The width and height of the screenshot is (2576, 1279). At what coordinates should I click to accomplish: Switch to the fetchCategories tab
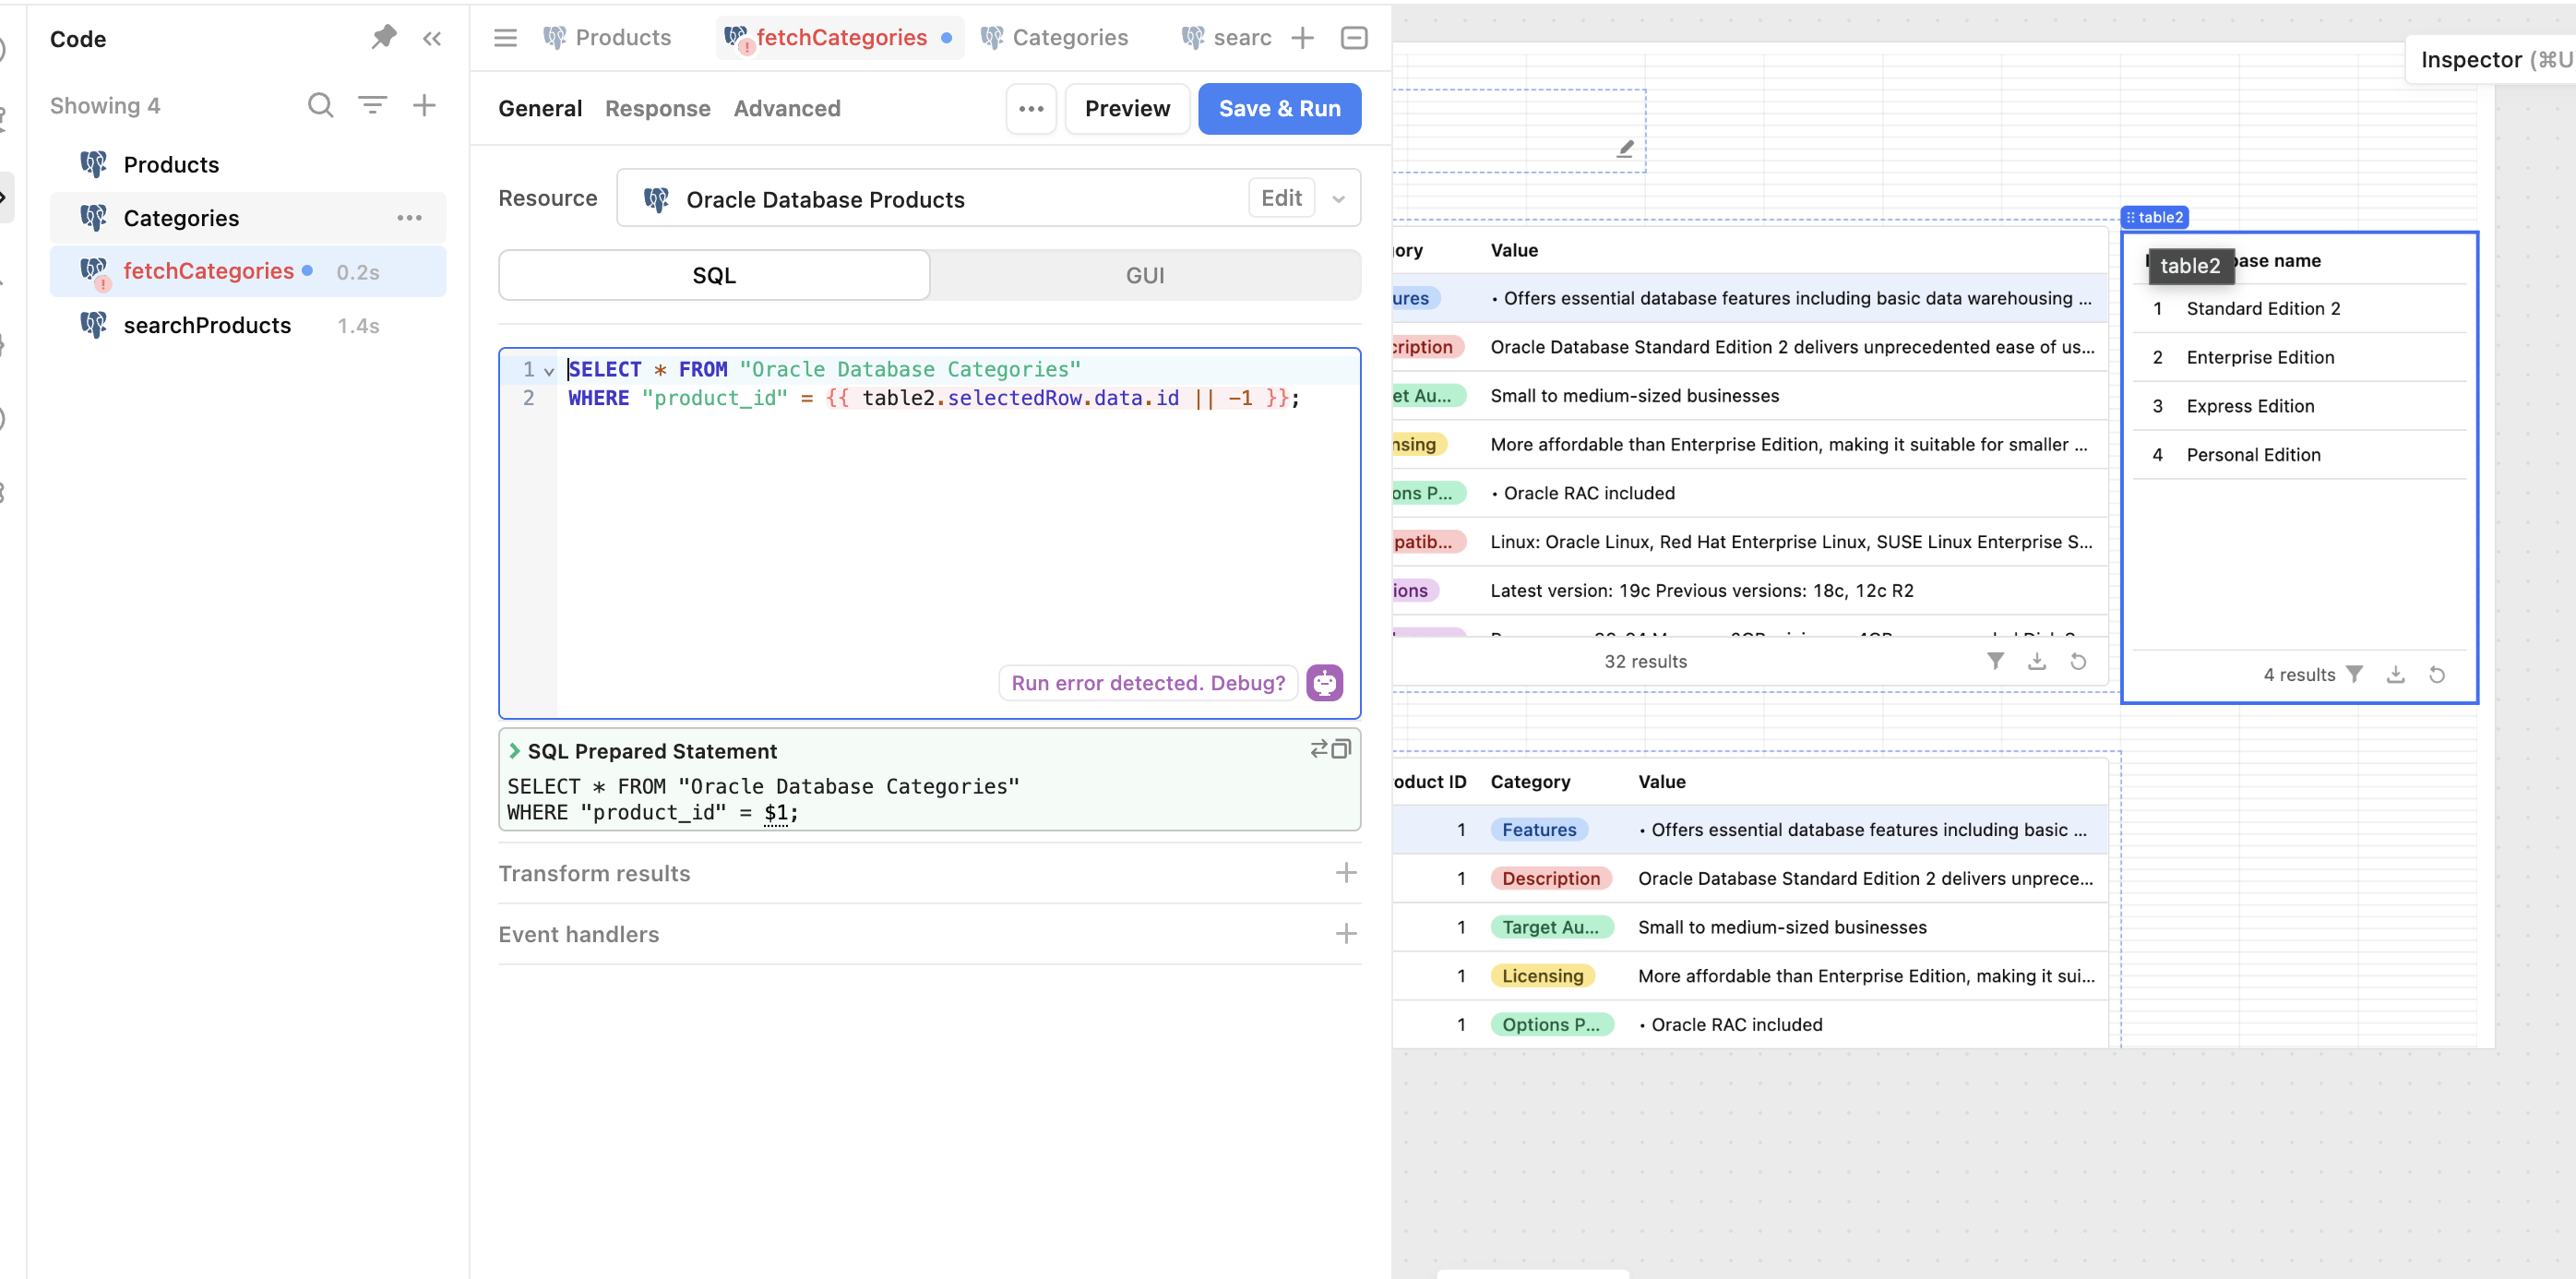click(x=840, y=38)
